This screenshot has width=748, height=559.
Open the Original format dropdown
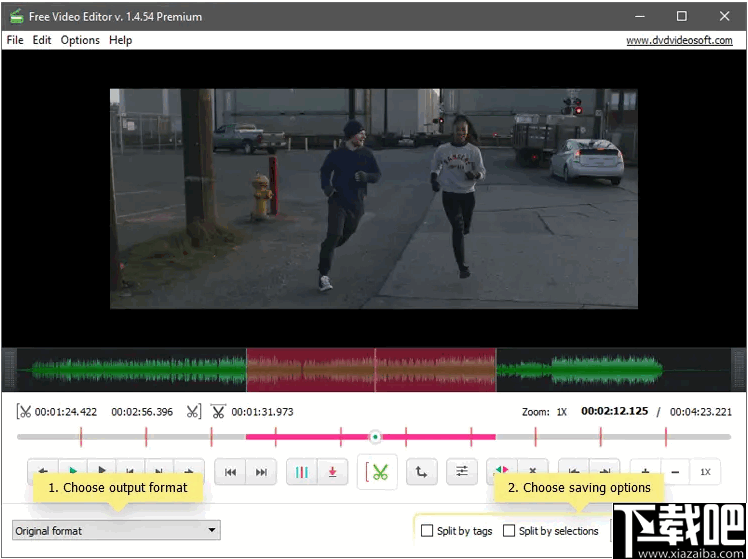[x=116, y=530]
